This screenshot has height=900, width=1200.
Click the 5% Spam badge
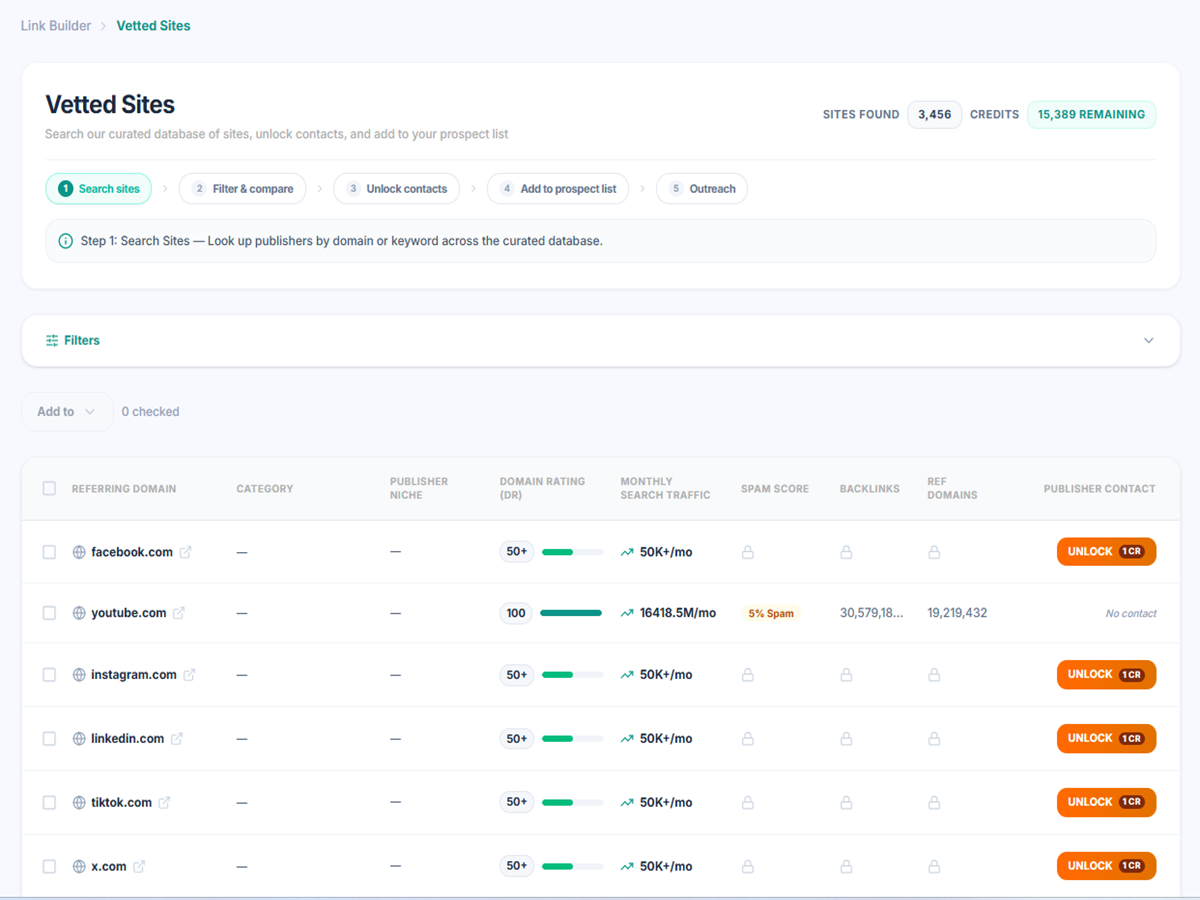(771, 613)
